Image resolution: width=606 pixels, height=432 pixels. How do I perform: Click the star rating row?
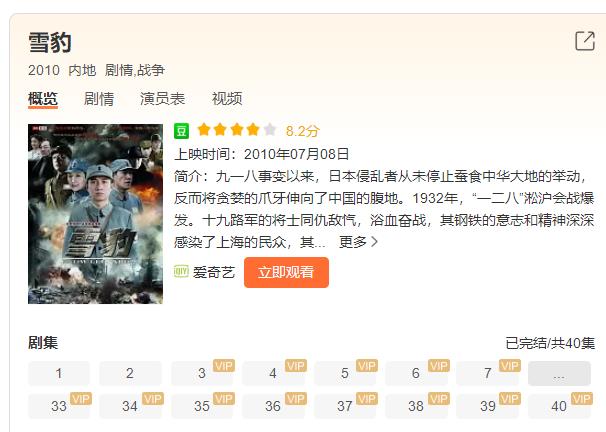[237, 130]
